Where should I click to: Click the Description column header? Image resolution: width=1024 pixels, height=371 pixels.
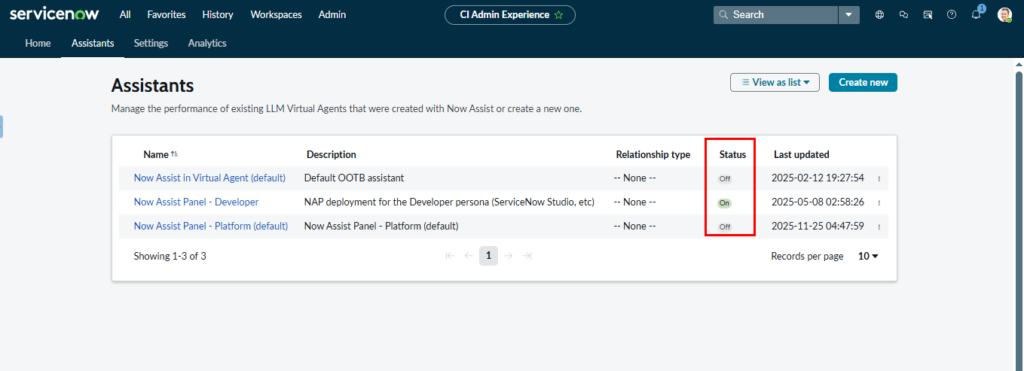click(x=331, y=155)
